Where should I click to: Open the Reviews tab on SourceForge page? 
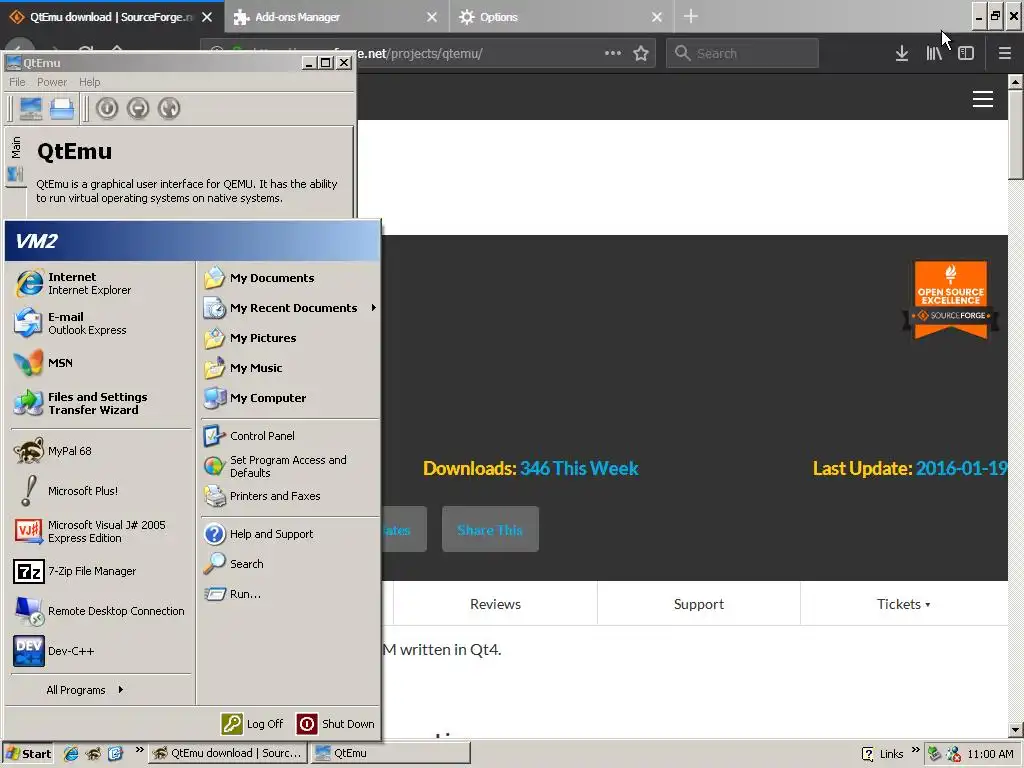click(x=496, y=604)
